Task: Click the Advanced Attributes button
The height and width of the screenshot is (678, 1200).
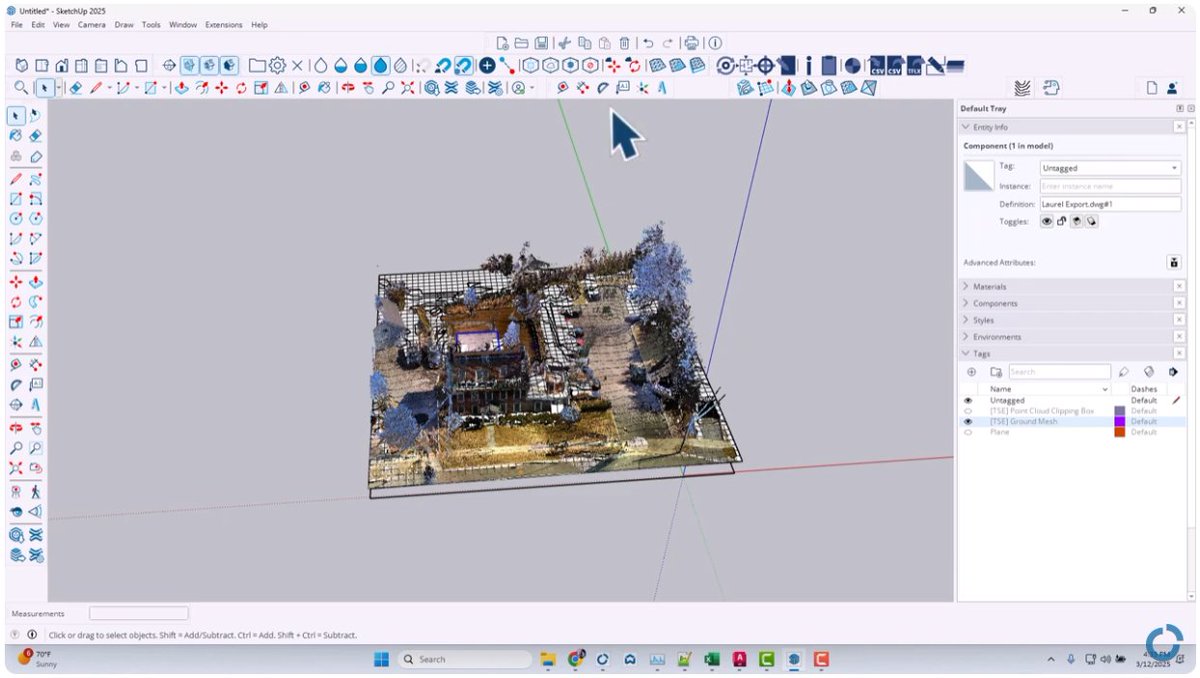Action: tap(1175, 261)
